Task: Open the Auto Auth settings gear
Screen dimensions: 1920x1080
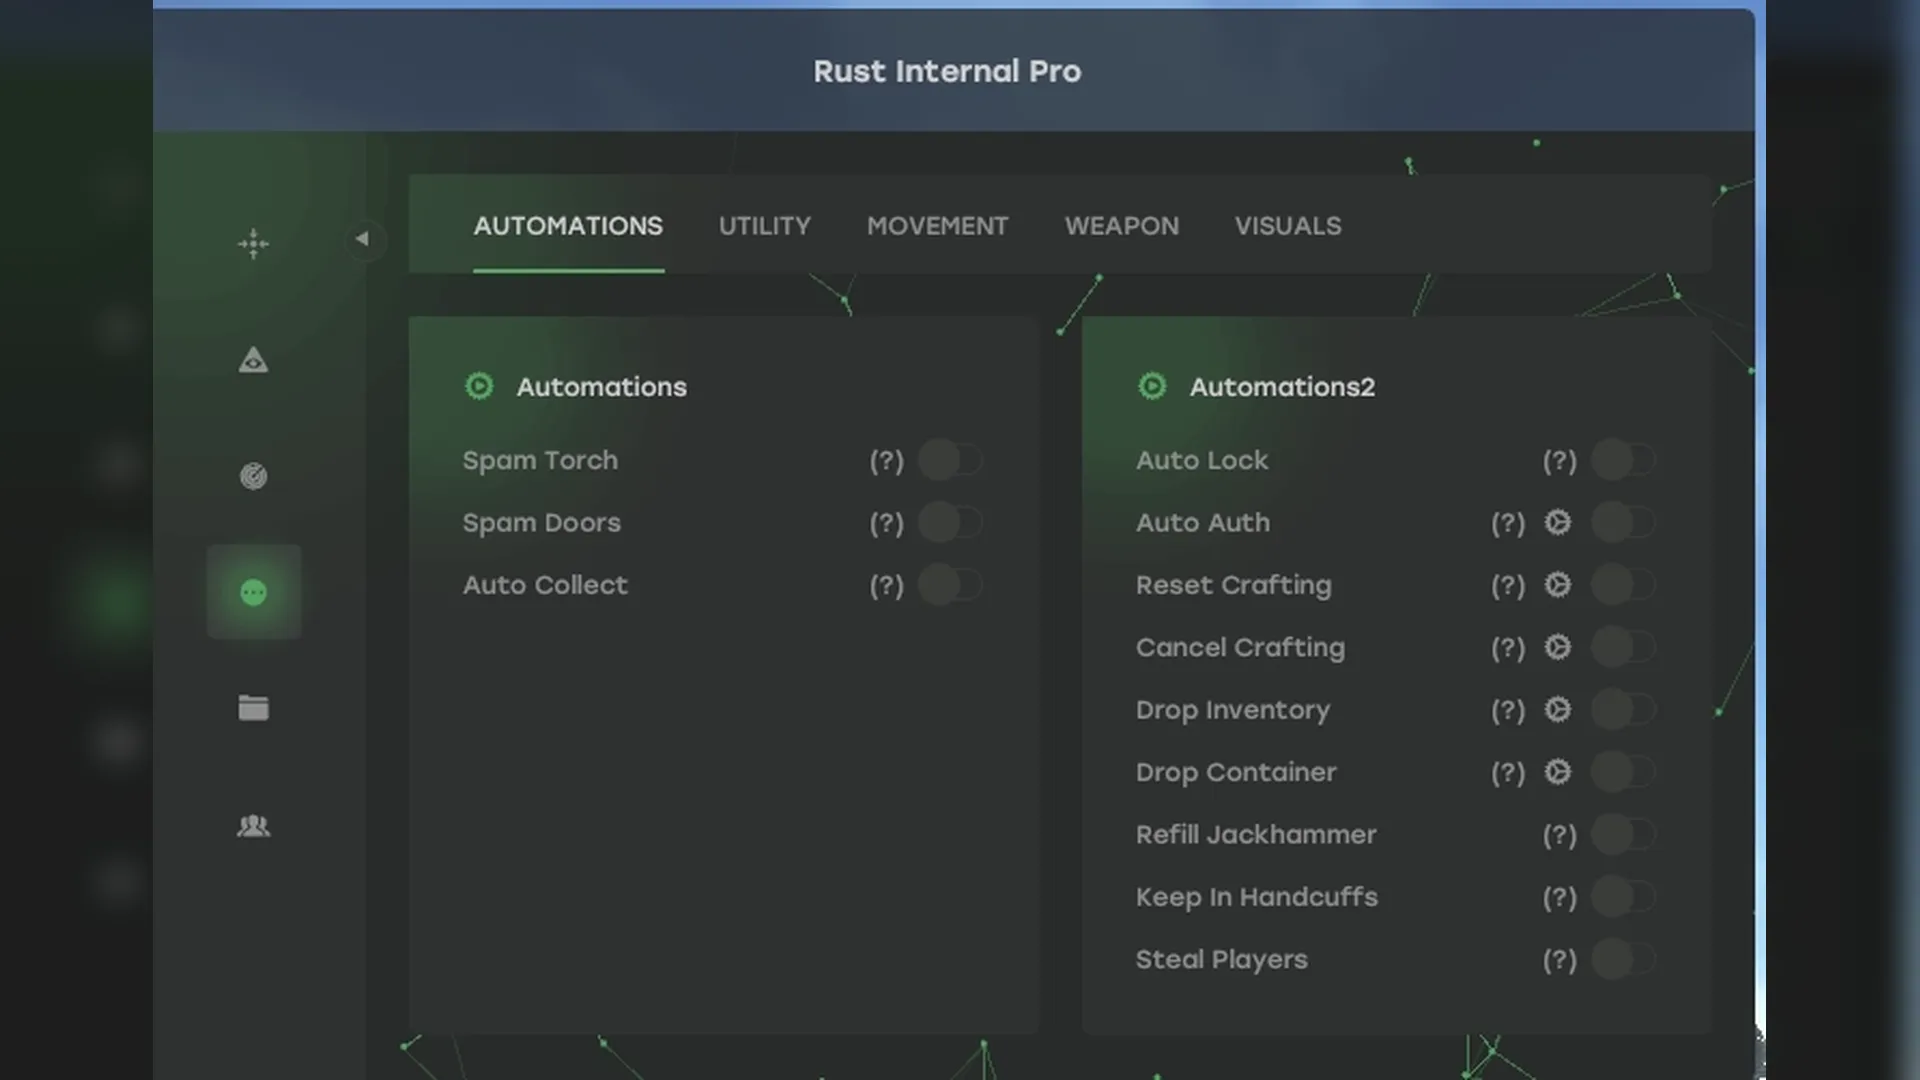Action: [x=1557, y=522]
